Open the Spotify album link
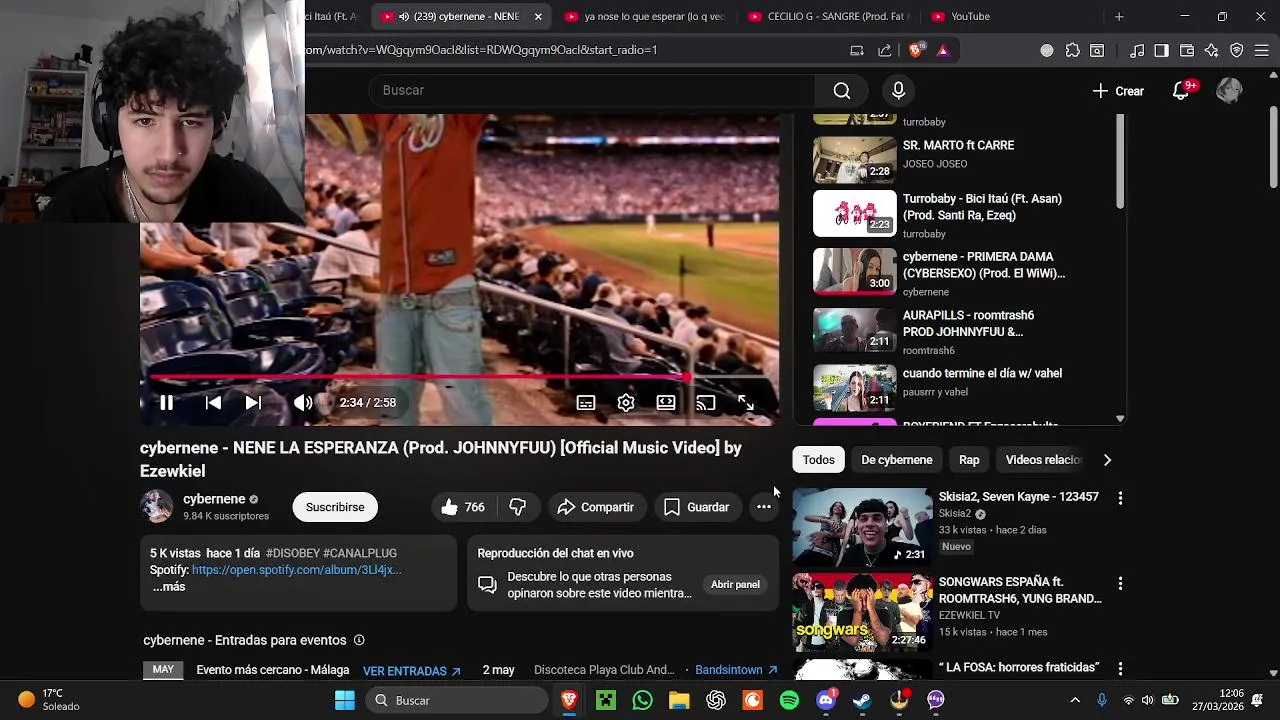Viewport: 1280px width, 720px height. (297, 570)
